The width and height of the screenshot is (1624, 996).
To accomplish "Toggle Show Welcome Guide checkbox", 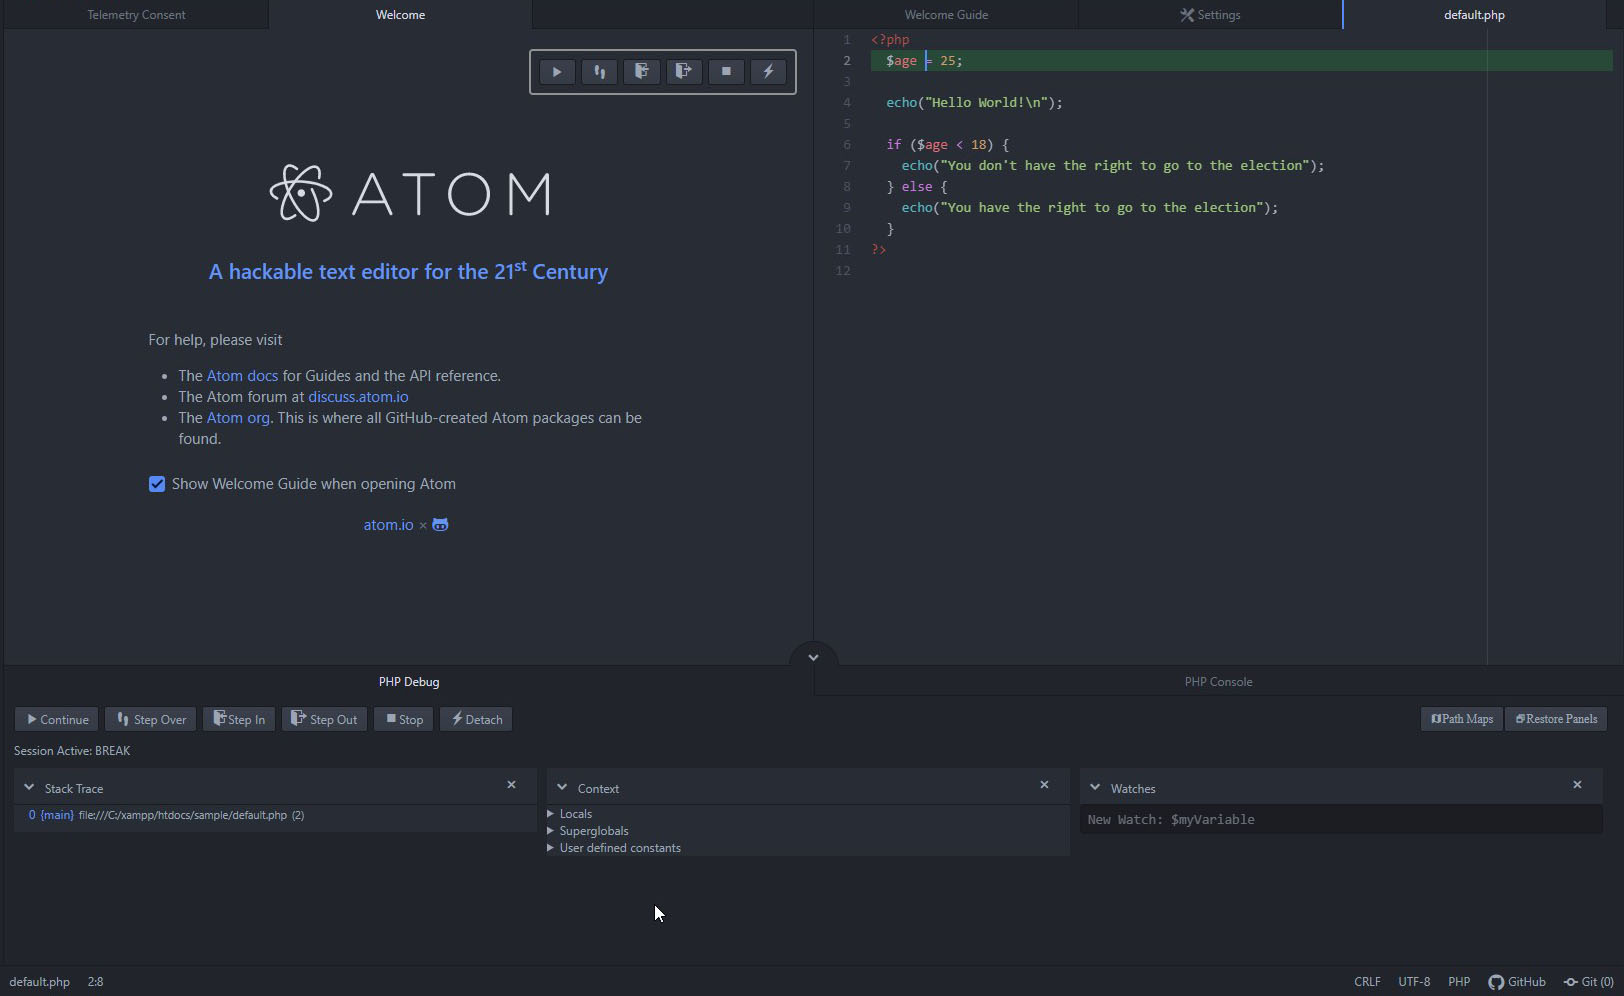I will (157, 484).
